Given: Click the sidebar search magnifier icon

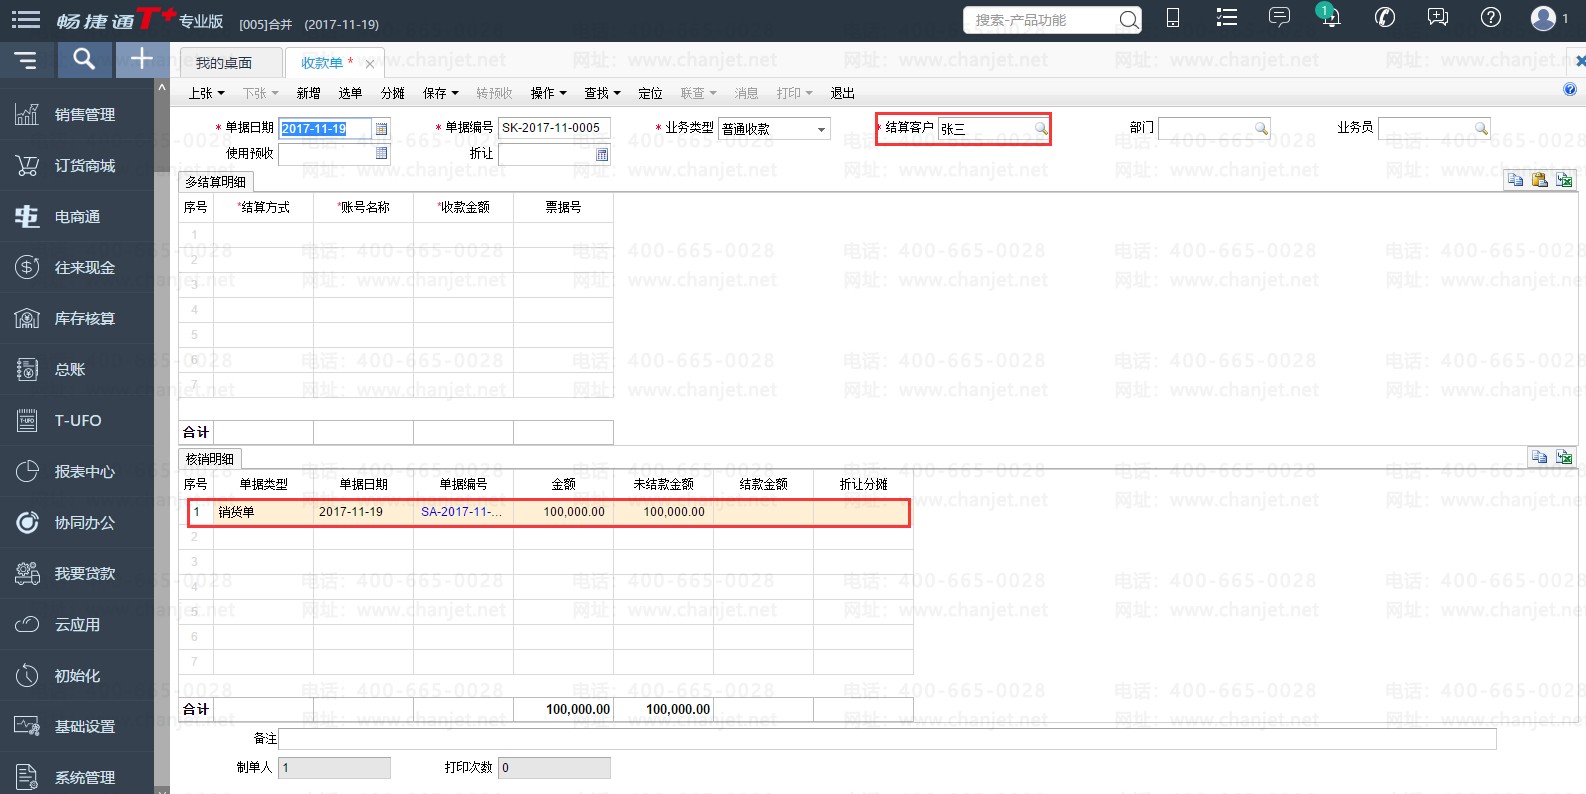Looking at the screenshot, I should [84, 60].
